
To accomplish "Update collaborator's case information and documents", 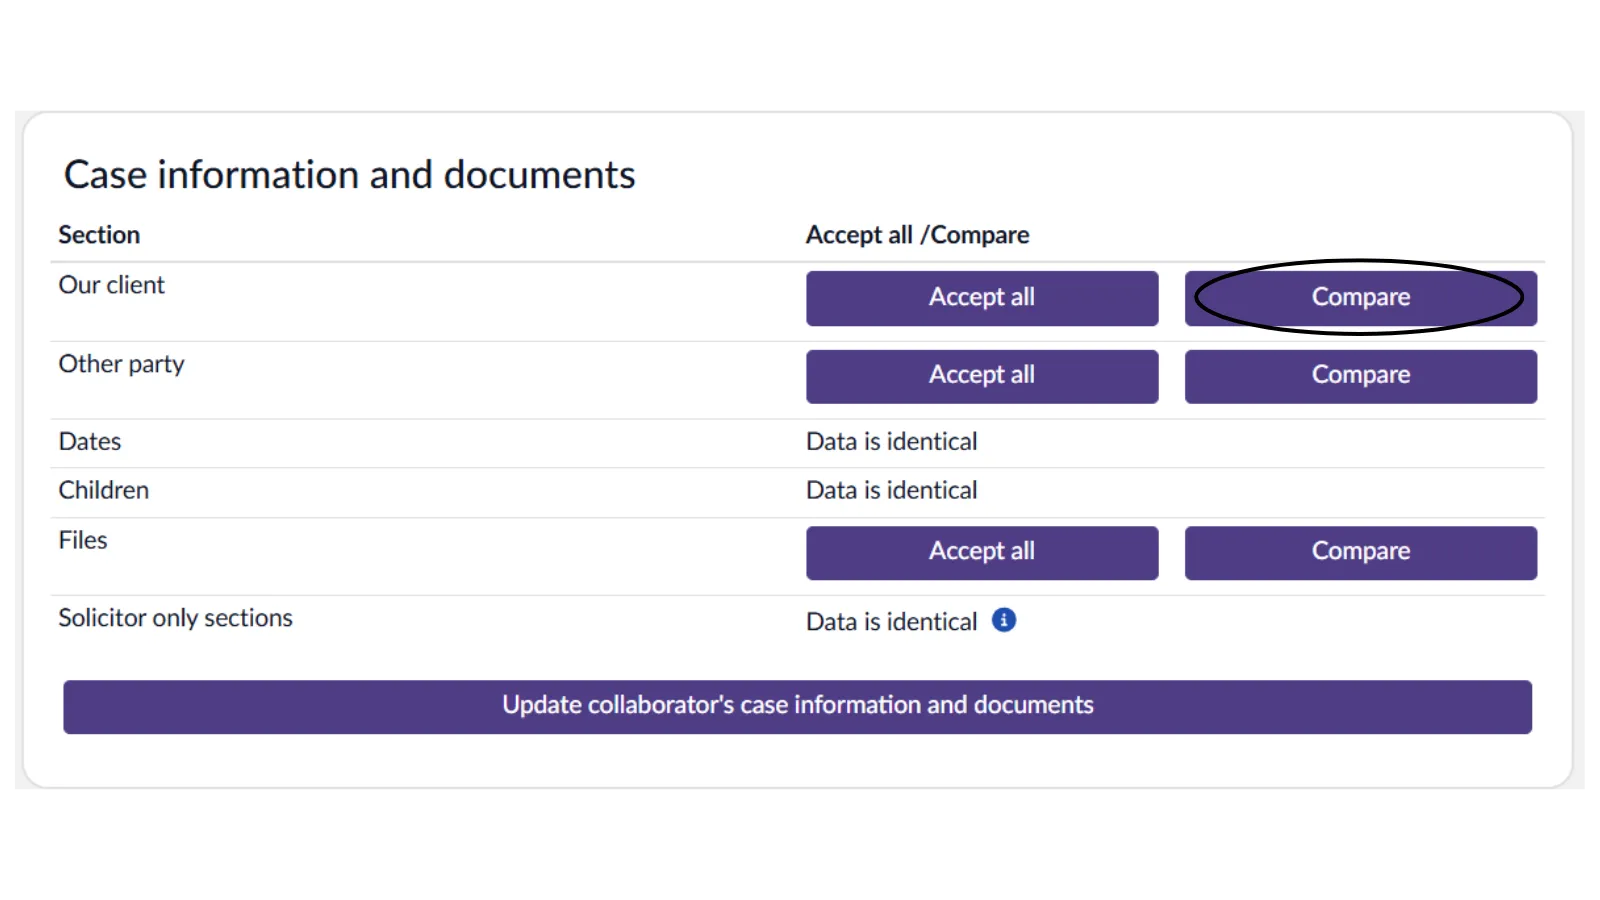I will (797, 706).
